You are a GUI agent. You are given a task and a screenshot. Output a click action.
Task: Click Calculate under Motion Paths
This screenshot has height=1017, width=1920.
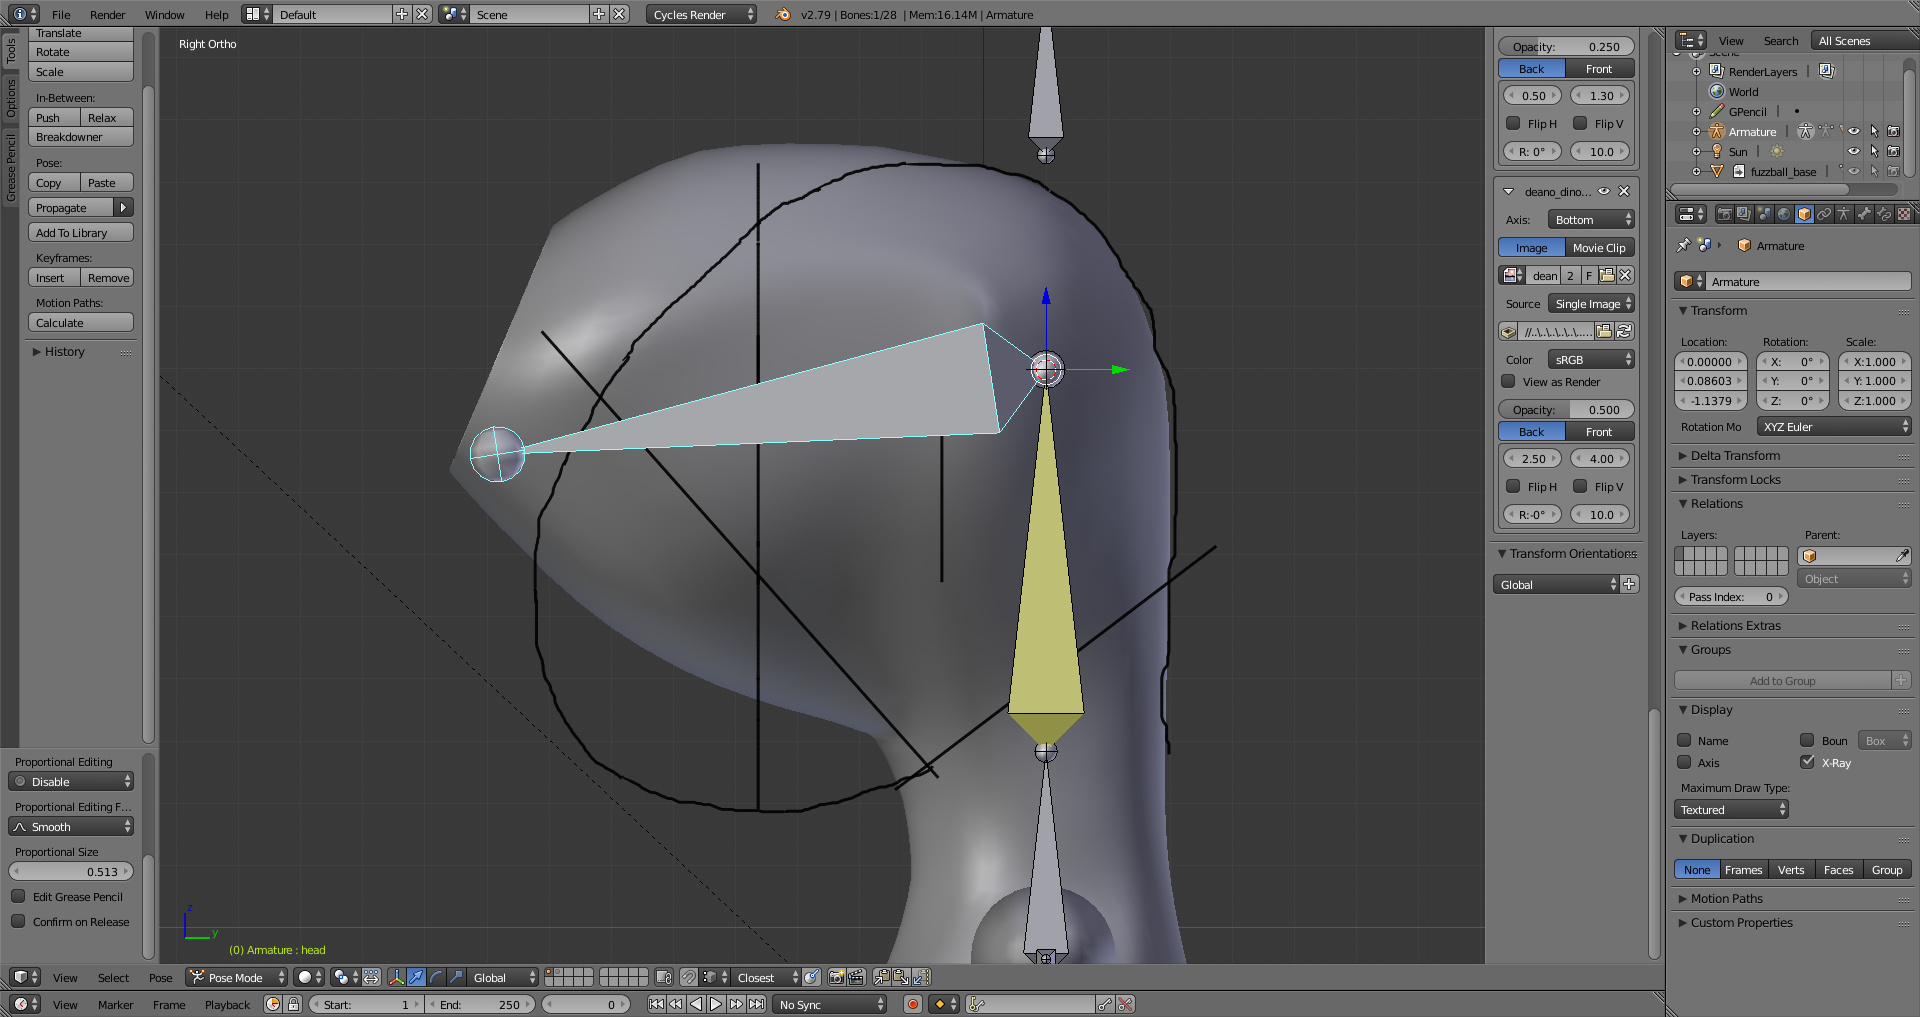(81, 323)
